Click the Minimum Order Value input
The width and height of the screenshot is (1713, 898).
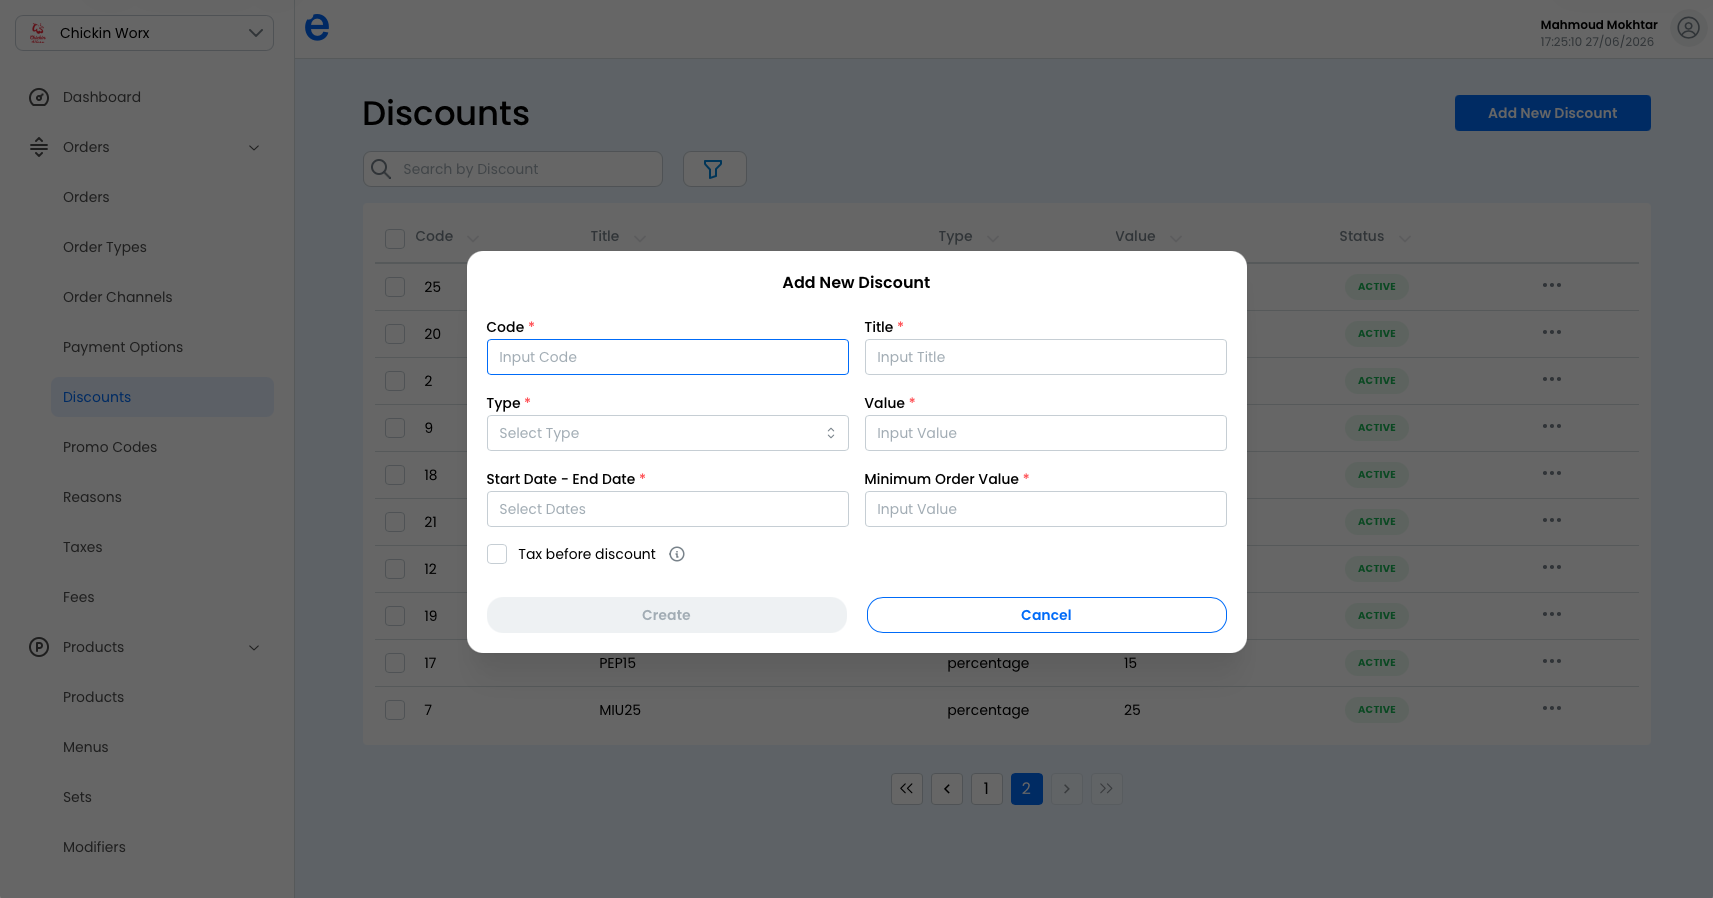point(1046,509)
